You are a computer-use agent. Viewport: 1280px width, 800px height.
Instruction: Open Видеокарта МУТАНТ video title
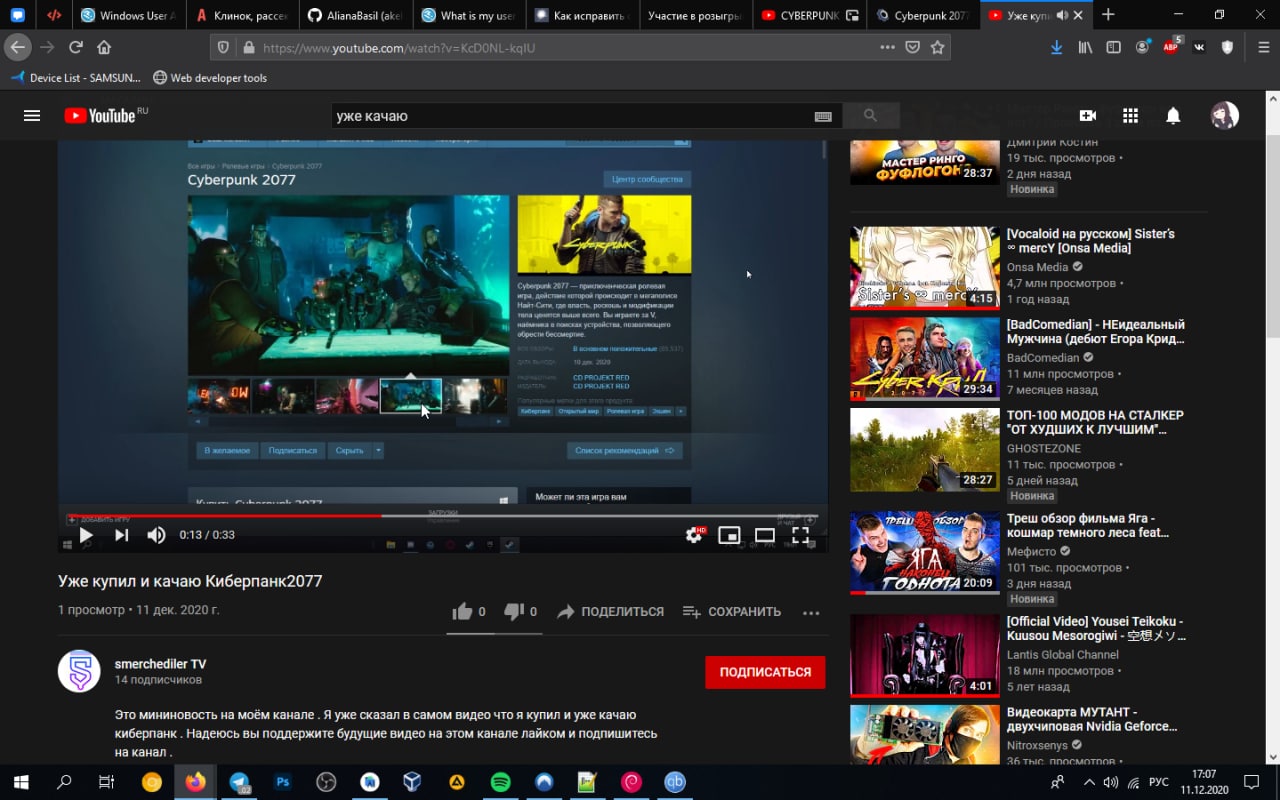1092,719
